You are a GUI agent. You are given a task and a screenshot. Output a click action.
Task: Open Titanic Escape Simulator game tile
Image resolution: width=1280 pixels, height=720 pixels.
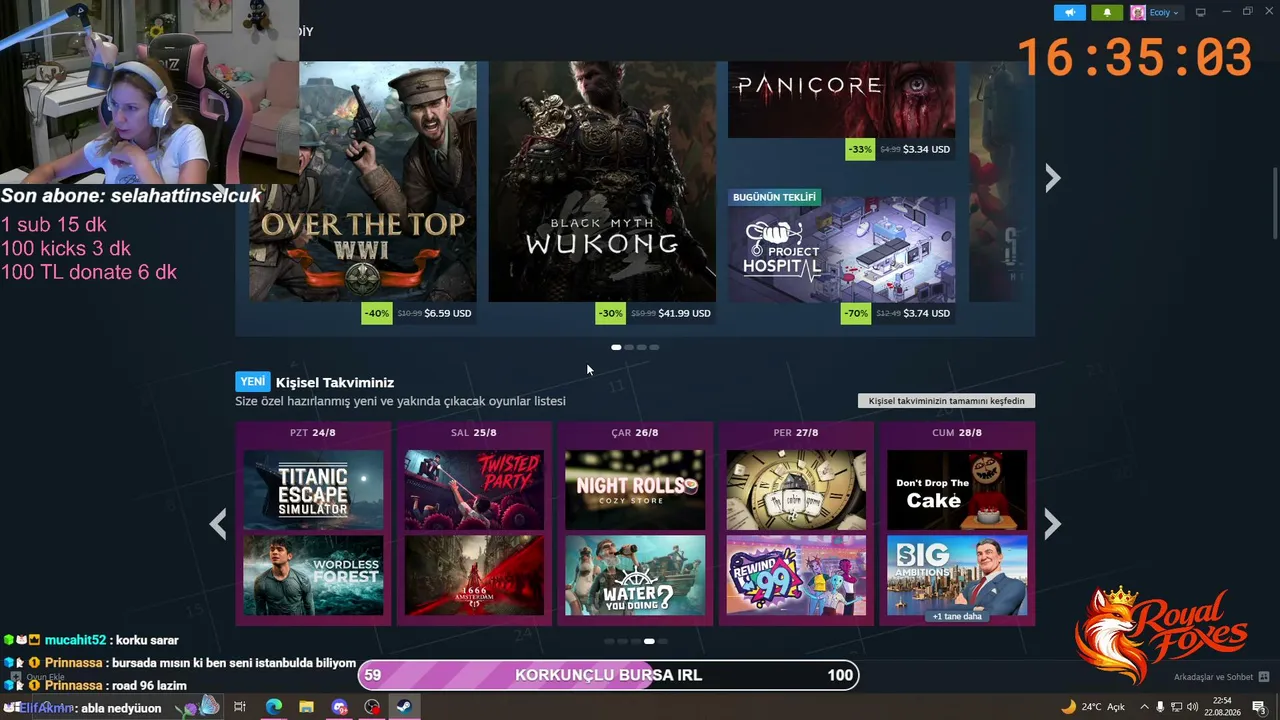[x=313, y=490]
